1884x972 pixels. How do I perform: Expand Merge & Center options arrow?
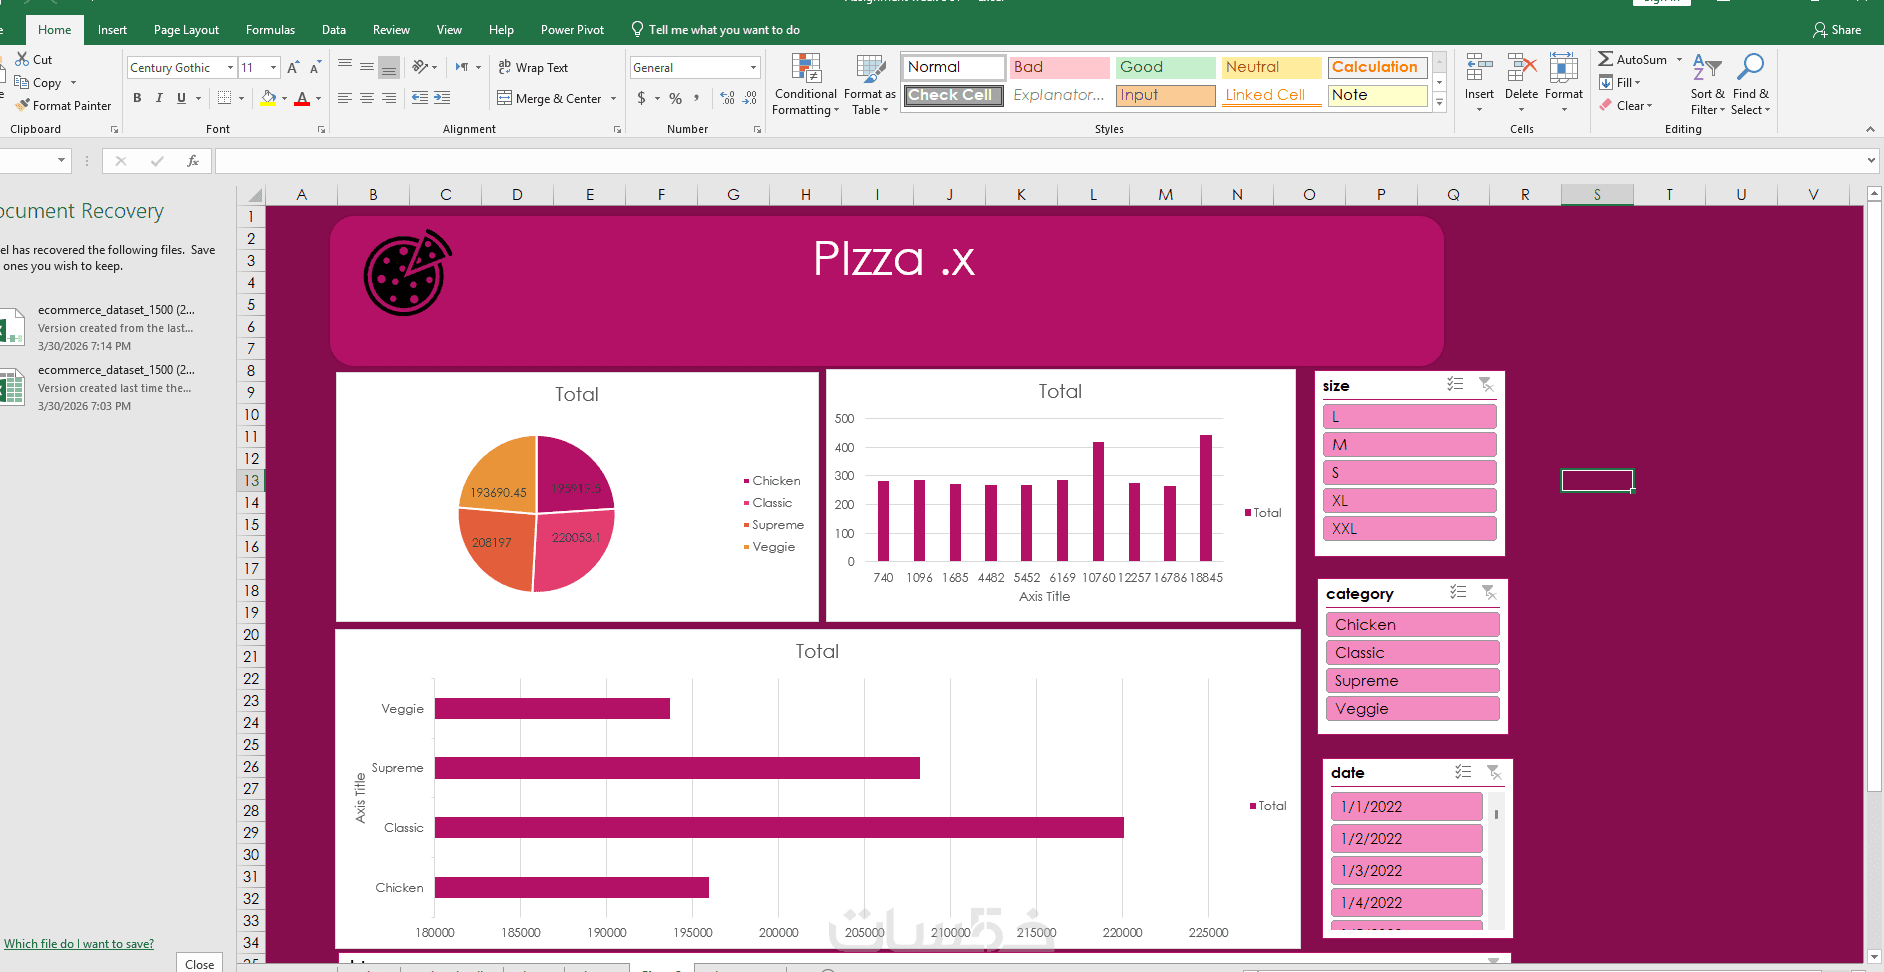(x=614, y=98)
